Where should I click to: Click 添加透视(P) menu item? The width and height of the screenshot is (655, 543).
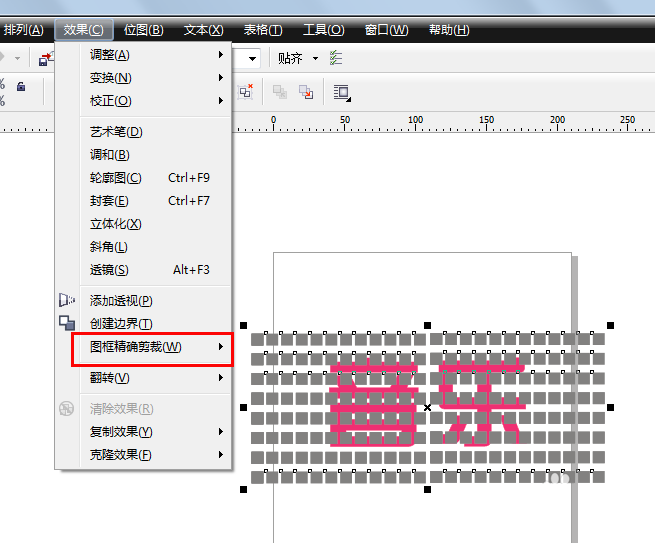pos(155,301)
